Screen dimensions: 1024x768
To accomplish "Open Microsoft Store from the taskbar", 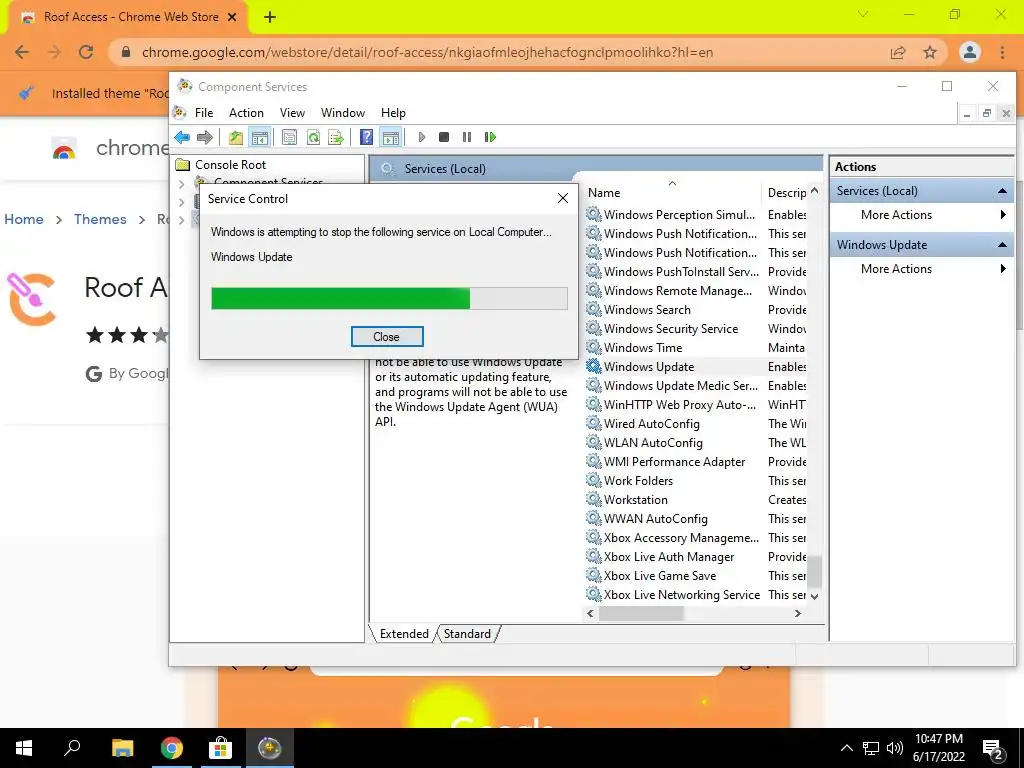I will 221,748.
